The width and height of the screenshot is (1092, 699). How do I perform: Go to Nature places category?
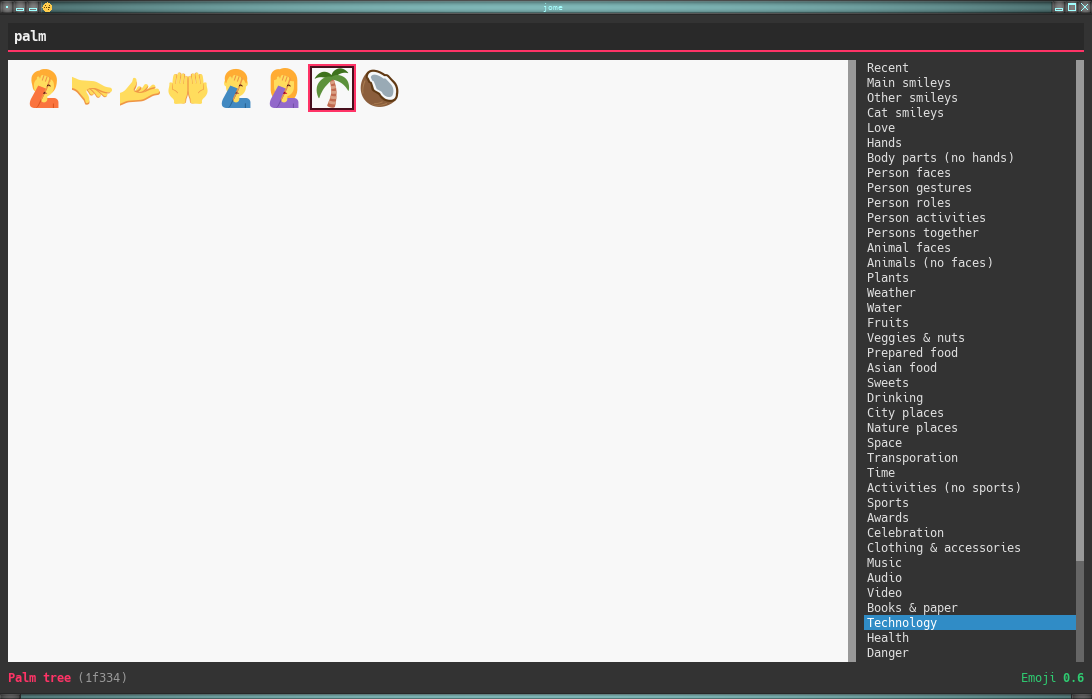point(969,427)
